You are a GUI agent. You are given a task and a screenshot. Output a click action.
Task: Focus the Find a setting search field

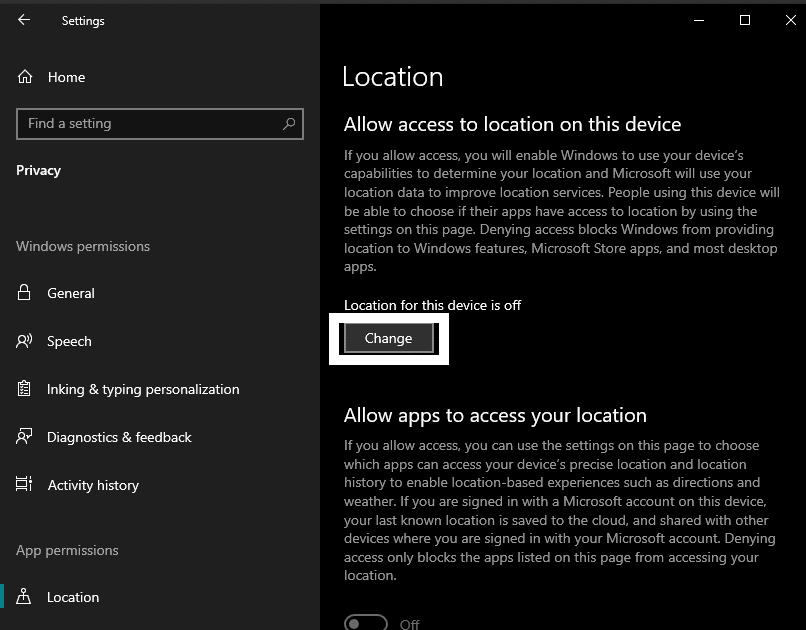pyautogui.click(x=150, y=124)
